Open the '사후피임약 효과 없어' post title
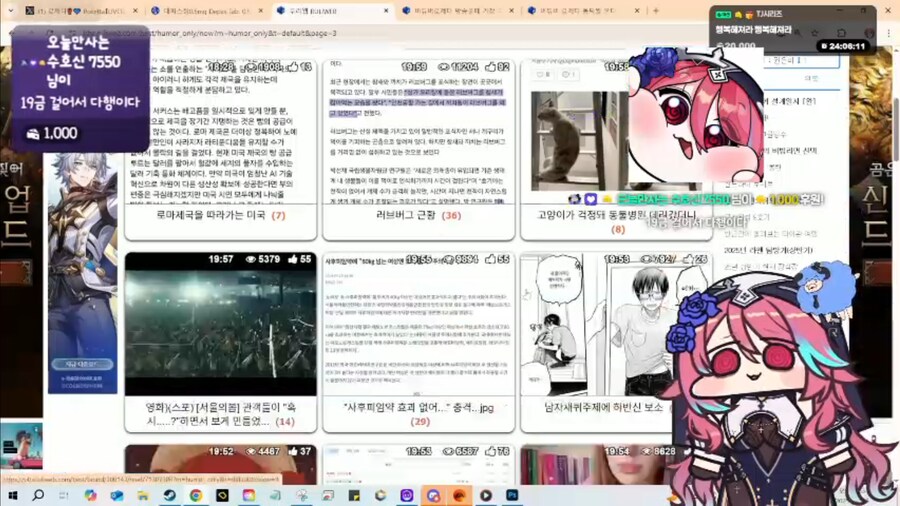This screenshot has width=900, height=506. click(418, 408)
